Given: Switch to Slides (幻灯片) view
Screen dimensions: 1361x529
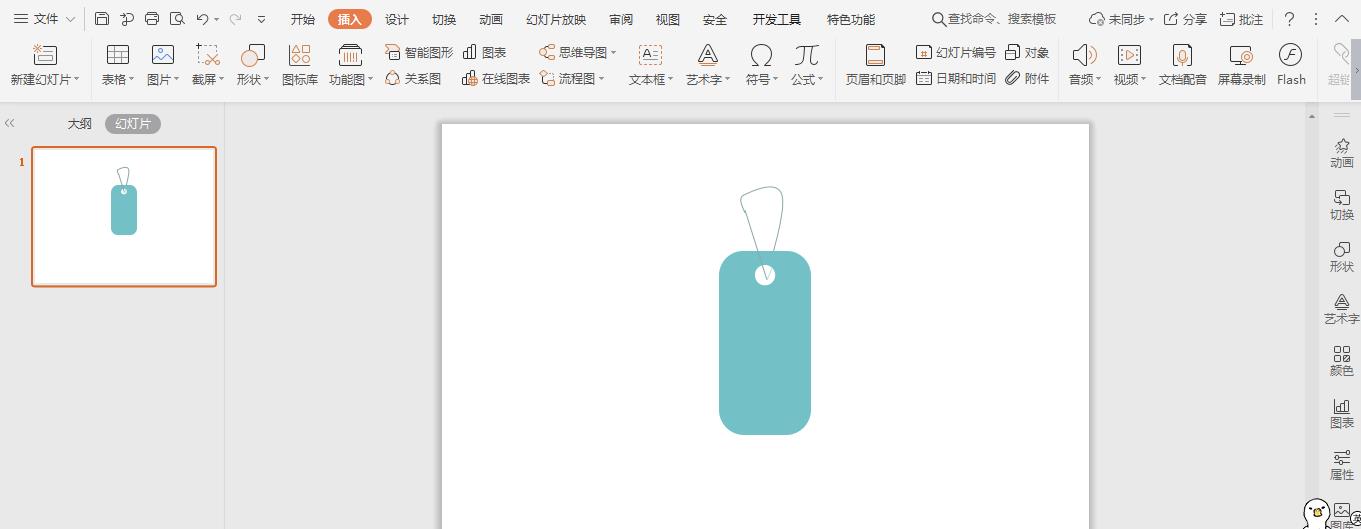Looking at the screenshot, I should 133,124.
